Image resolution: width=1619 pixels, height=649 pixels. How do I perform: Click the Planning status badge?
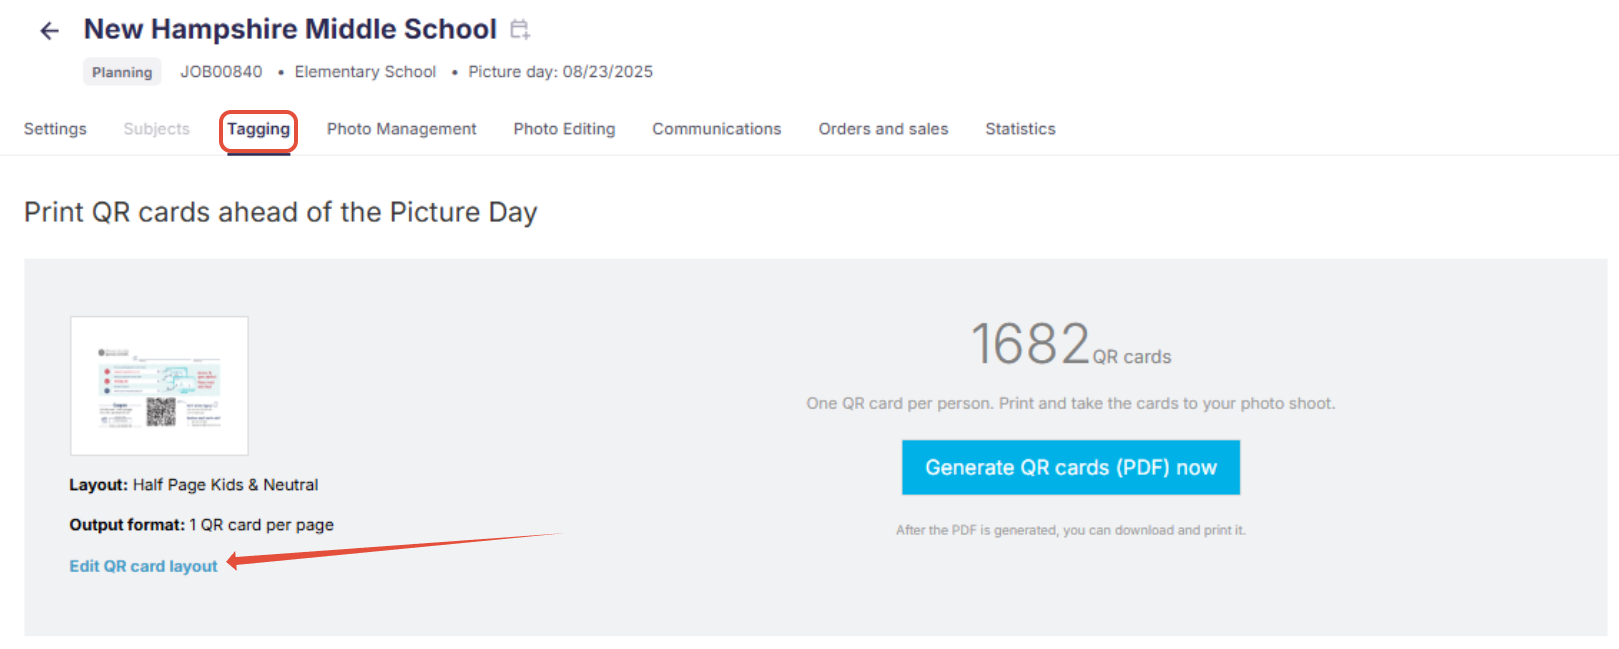[x=122, y=72]
